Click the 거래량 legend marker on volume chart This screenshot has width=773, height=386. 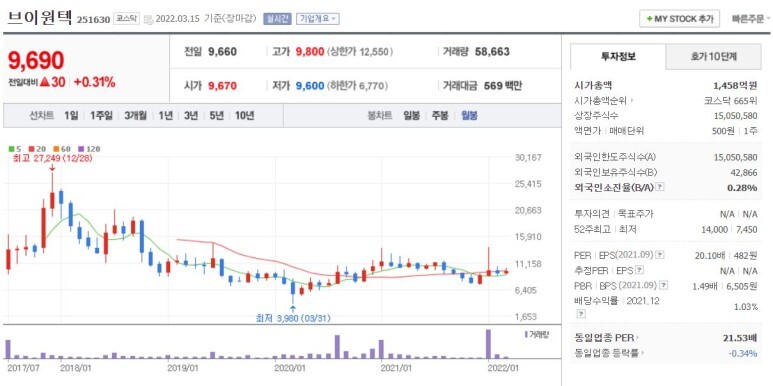click(x=526, y=334)
